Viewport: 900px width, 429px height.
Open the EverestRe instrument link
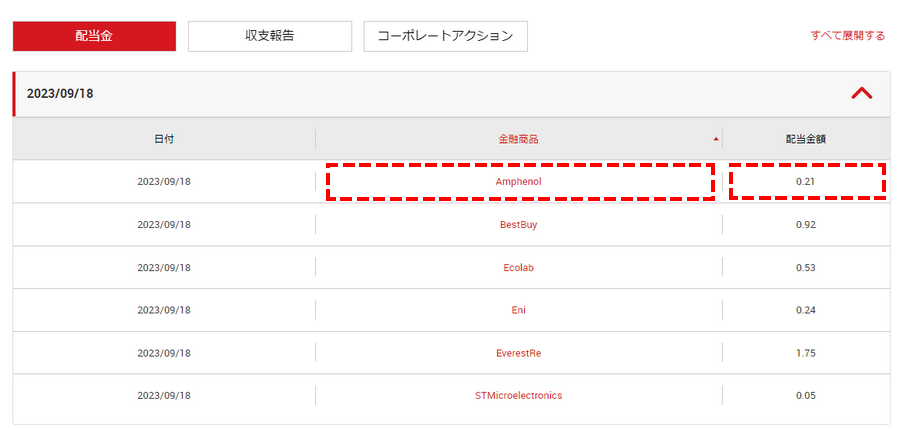(x=519, y=353)
